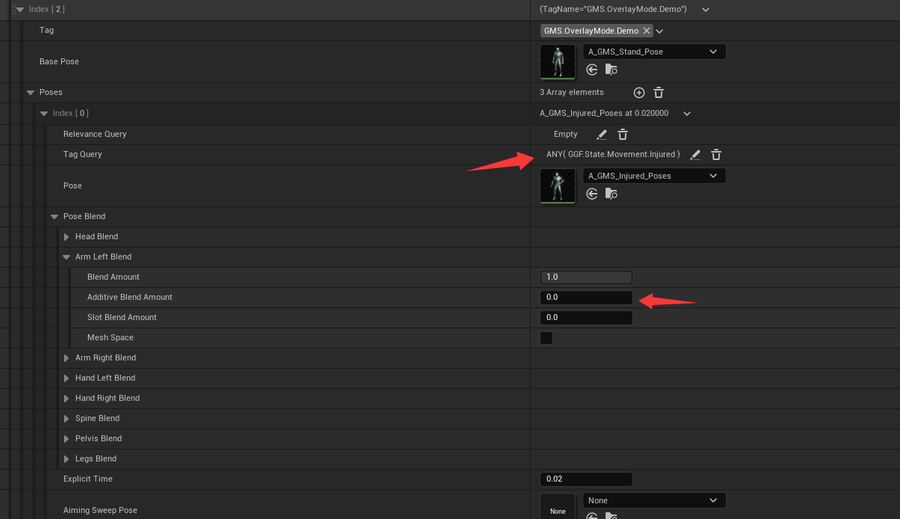Screen dimensions: 900x519
Task: Expand Arm Right Blend
Action: pyautogui.click(x=66, y=358)
